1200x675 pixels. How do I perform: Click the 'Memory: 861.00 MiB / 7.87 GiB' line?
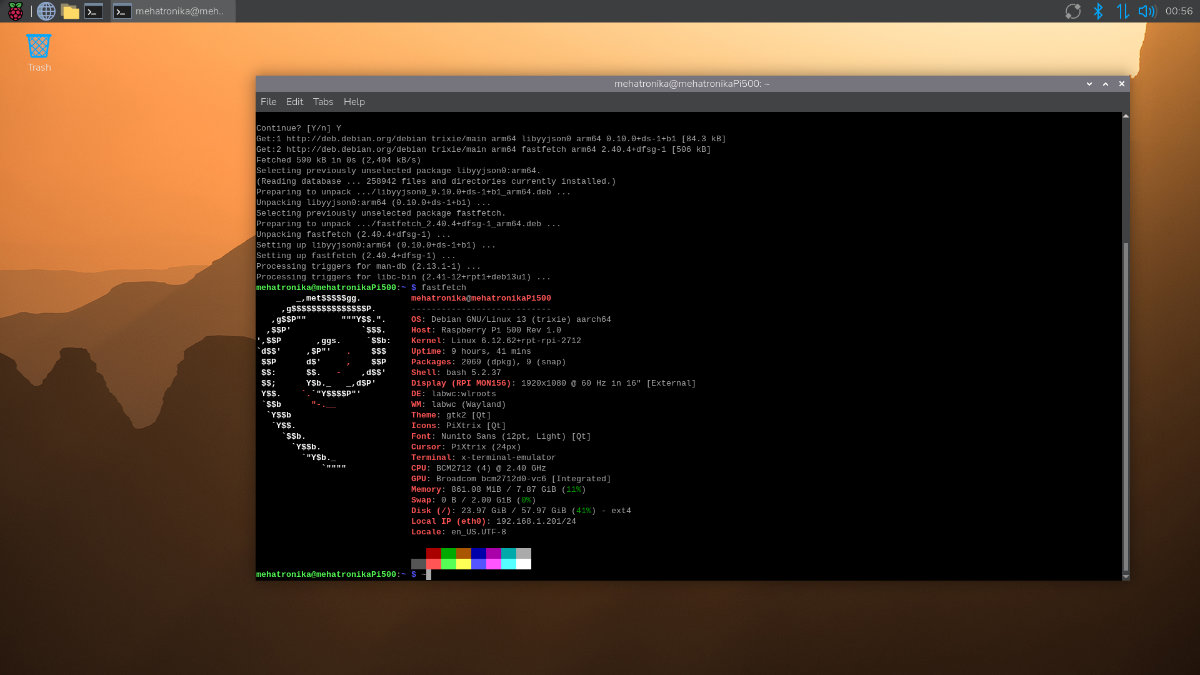498,490
